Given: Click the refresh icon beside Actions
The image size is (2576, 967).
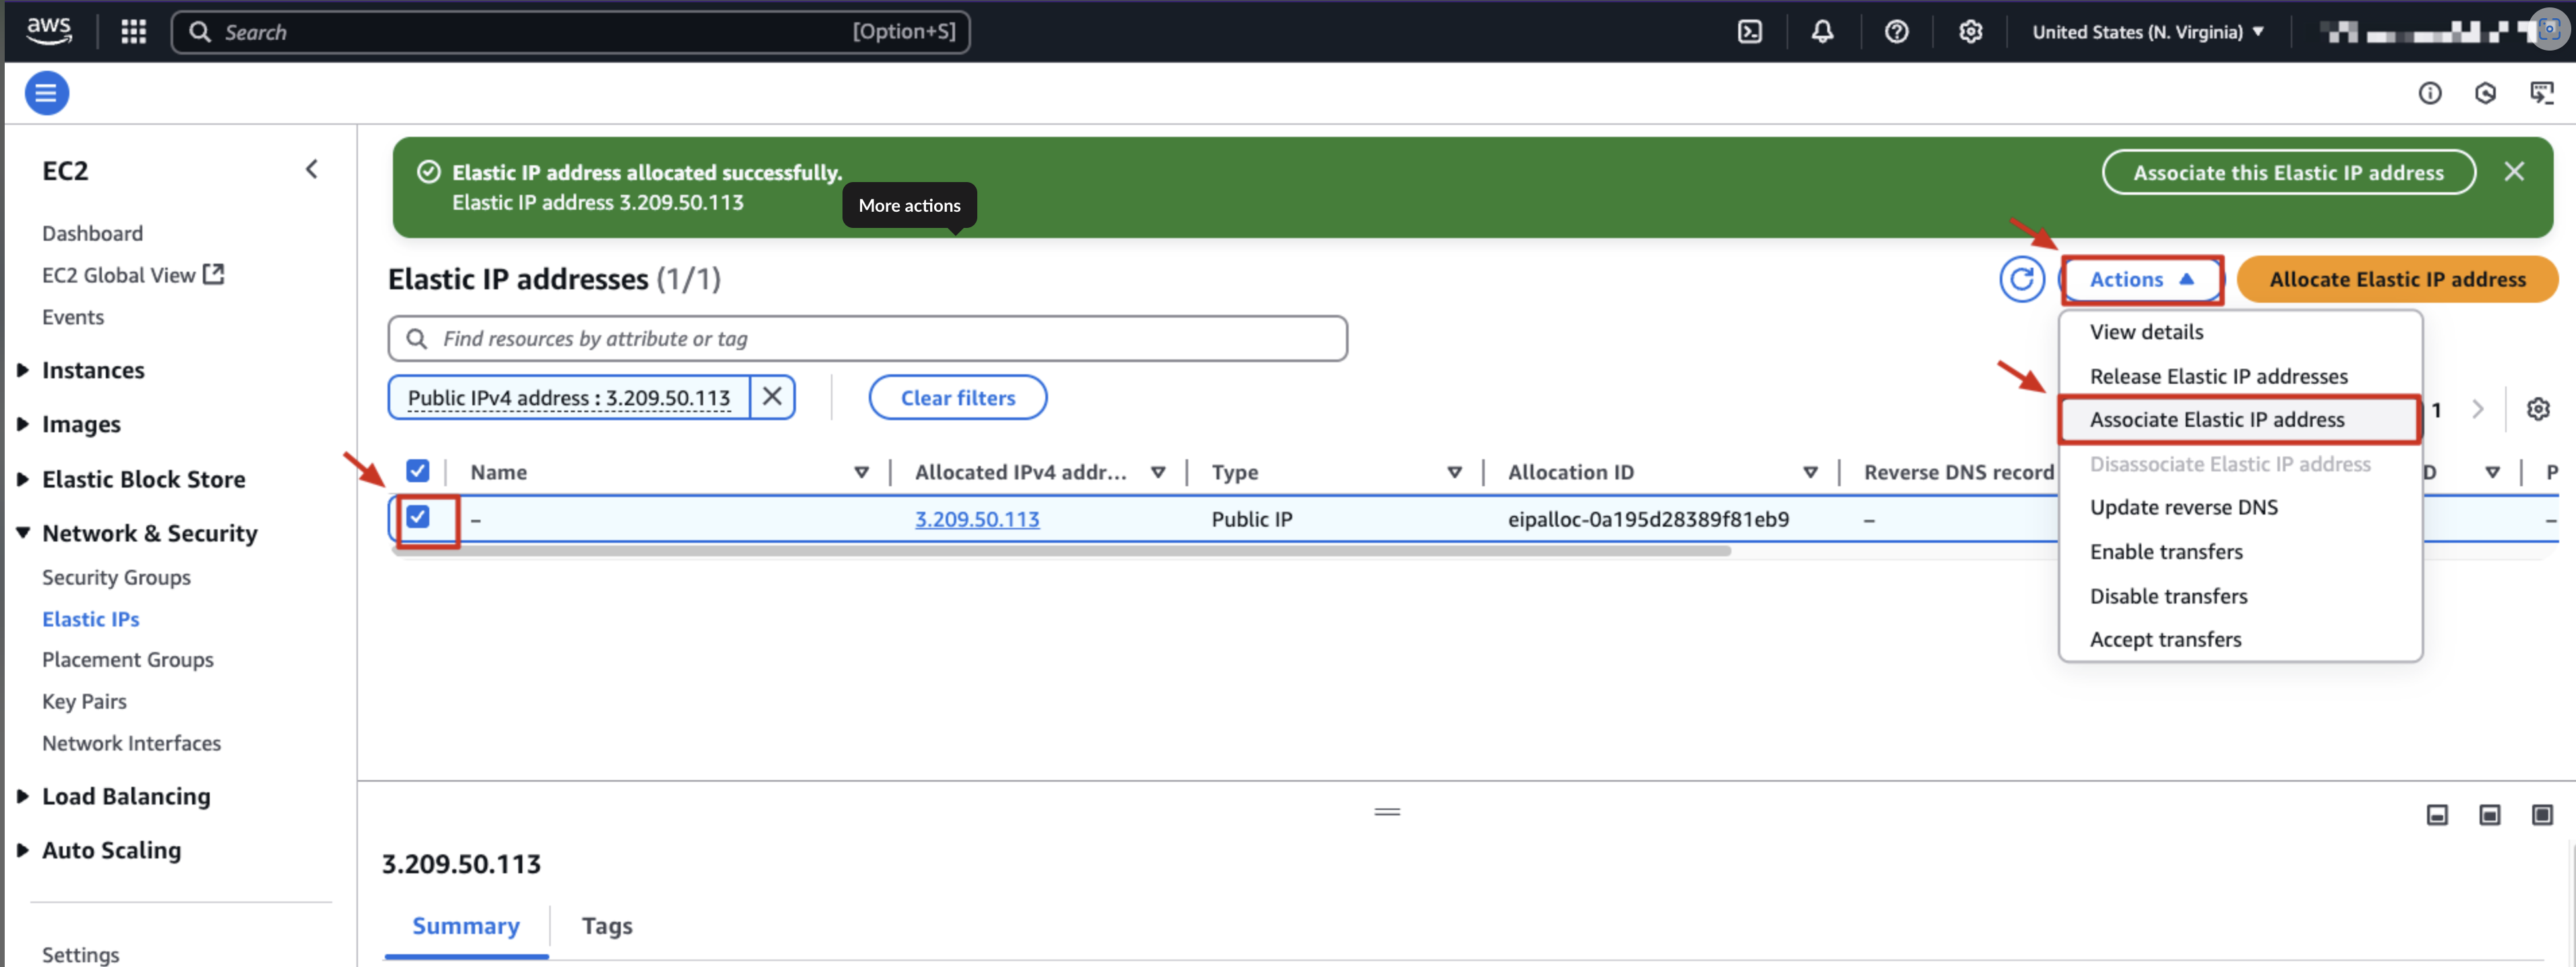Looking at the screenshot, I should click(2021, 279).
